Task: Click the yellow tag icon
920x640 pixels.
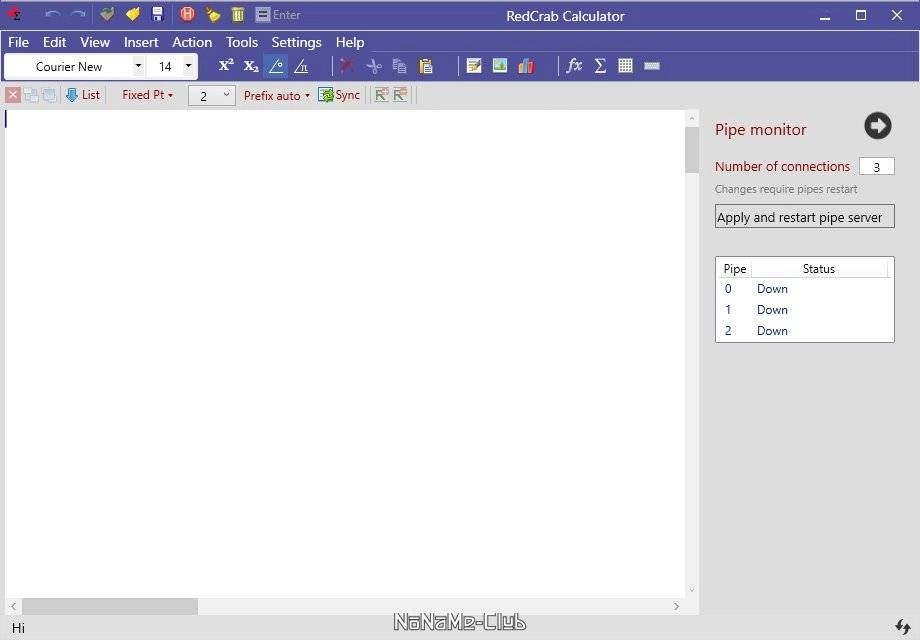Action: [133, 14]
